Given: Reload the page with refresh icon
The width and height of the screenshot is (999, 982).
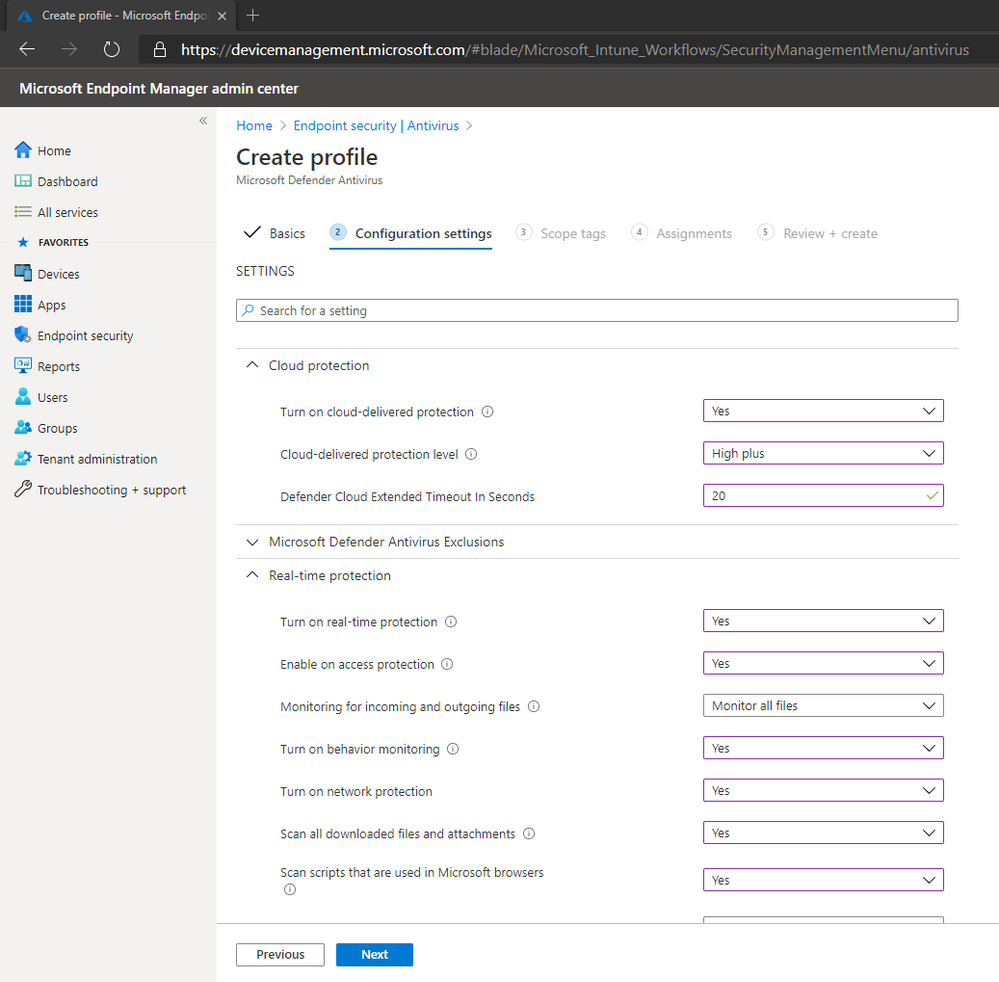Looking at the screenshot, I should [111, 49].
